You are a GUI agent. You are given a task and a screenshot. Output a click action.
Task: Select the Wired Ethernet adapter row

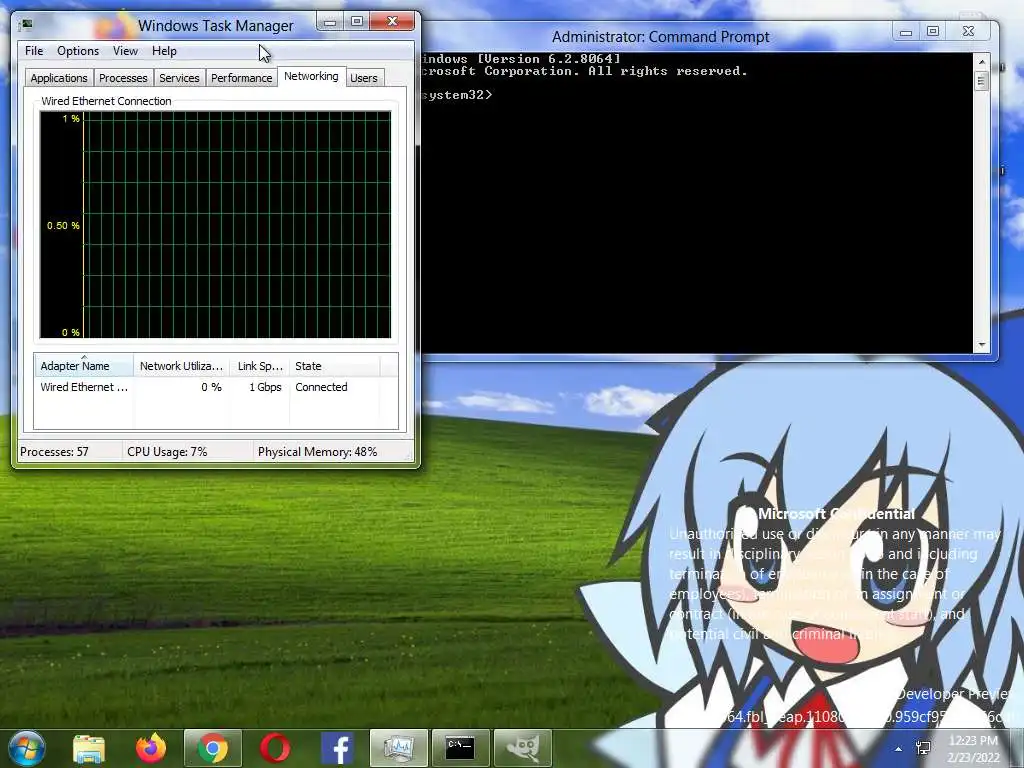[216, 387]
